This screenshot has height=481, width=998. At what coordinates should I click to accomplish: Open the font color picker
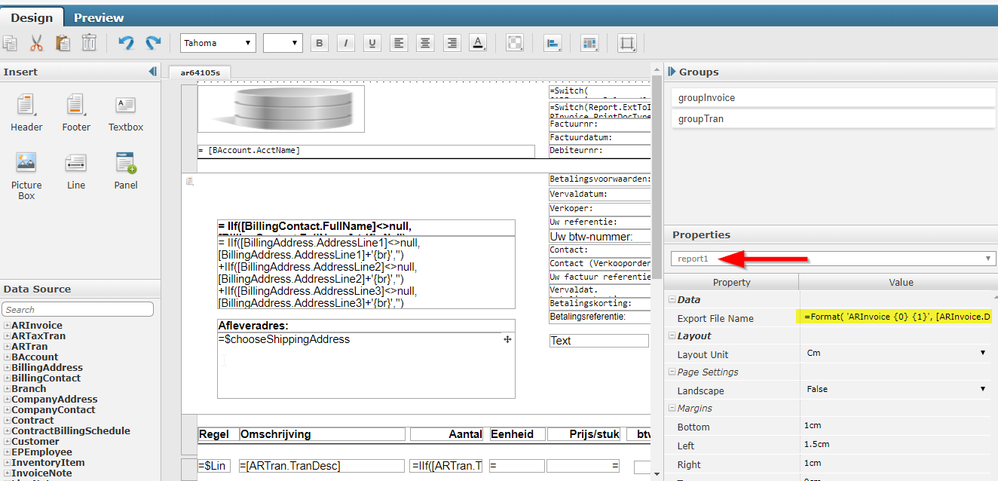tap(478, 43)
